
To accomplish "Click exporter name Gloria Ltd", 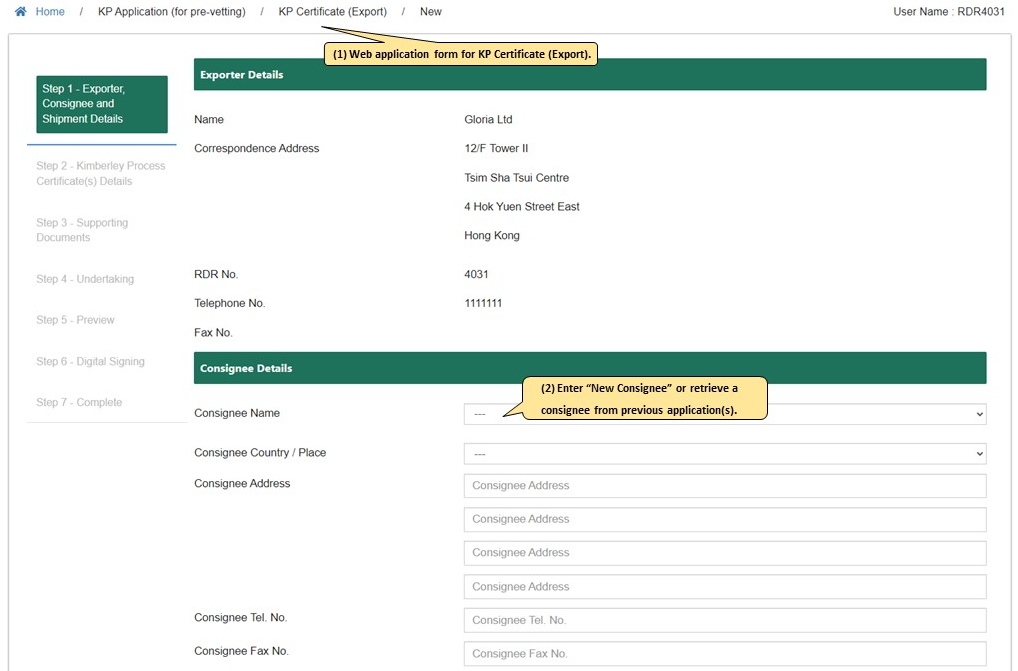I will click(488, 119).
